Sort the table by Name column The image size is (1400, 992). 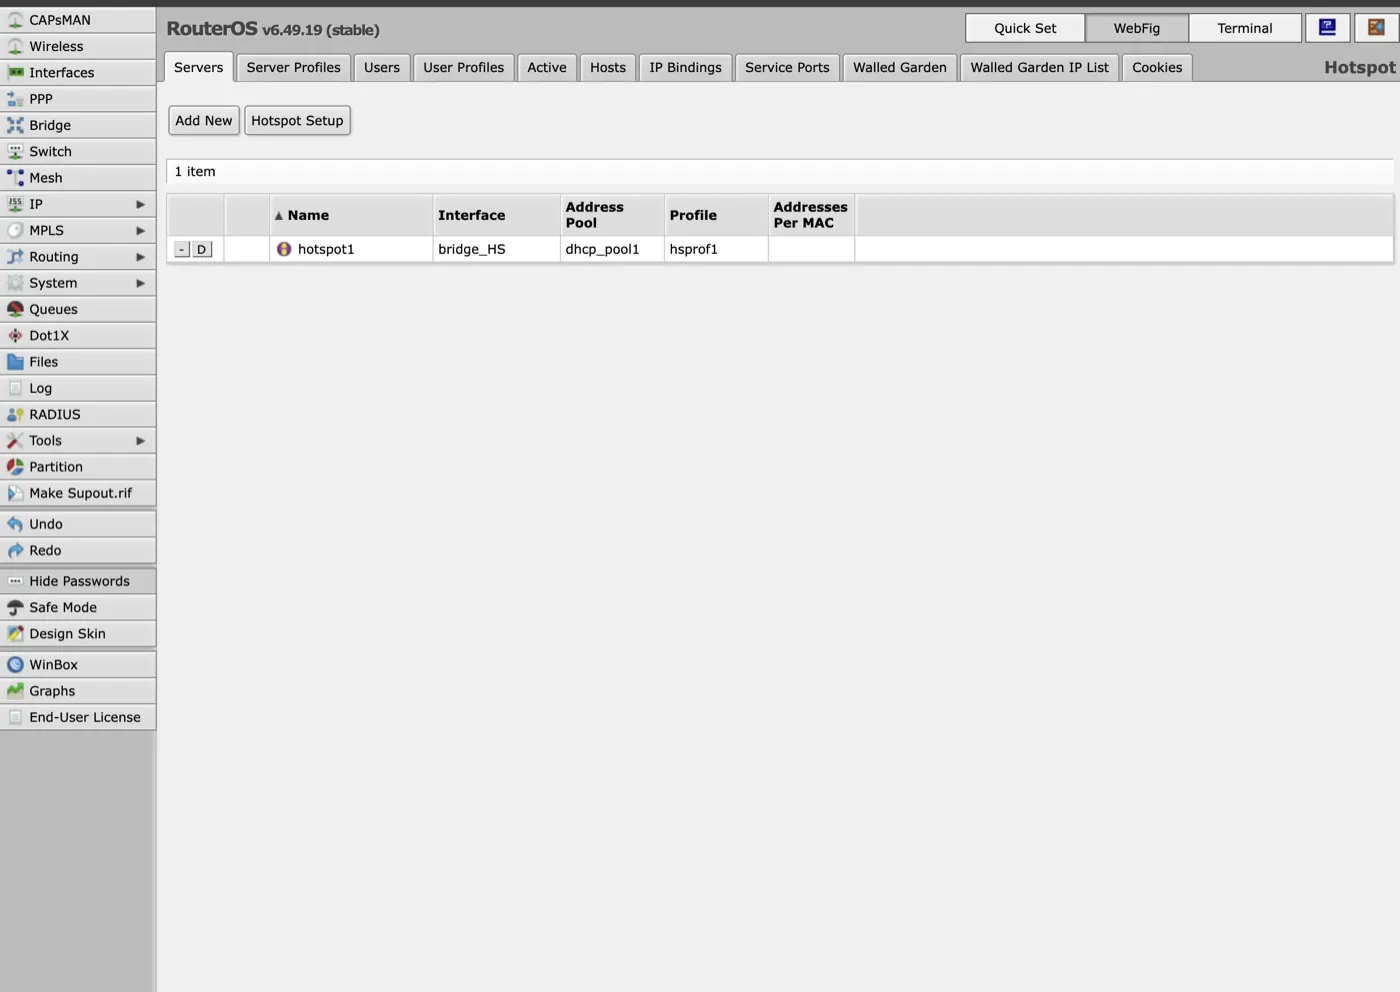pyautogui.click(x=351, y=215)
